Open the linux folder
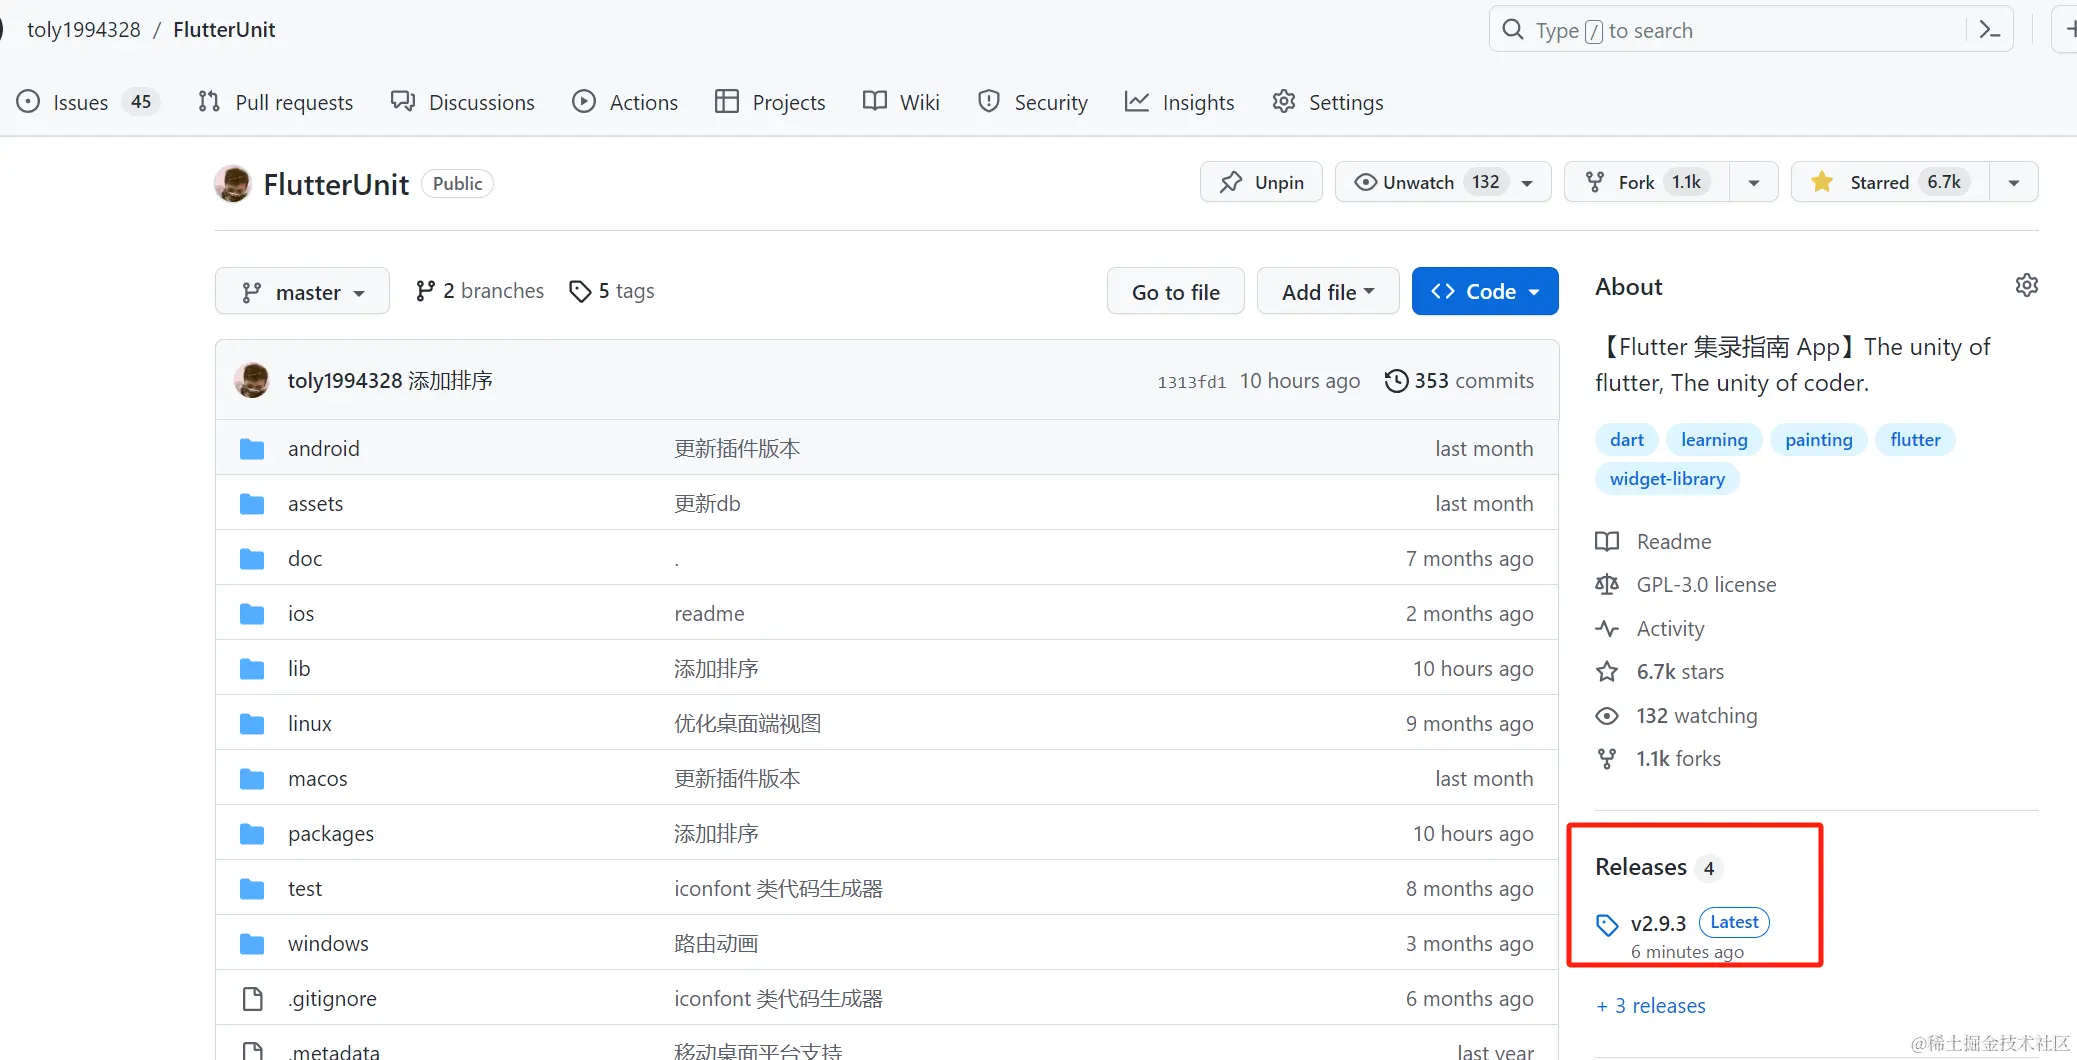The height and width of the screenshot is (1060, 2077). [x=310, y=724]
